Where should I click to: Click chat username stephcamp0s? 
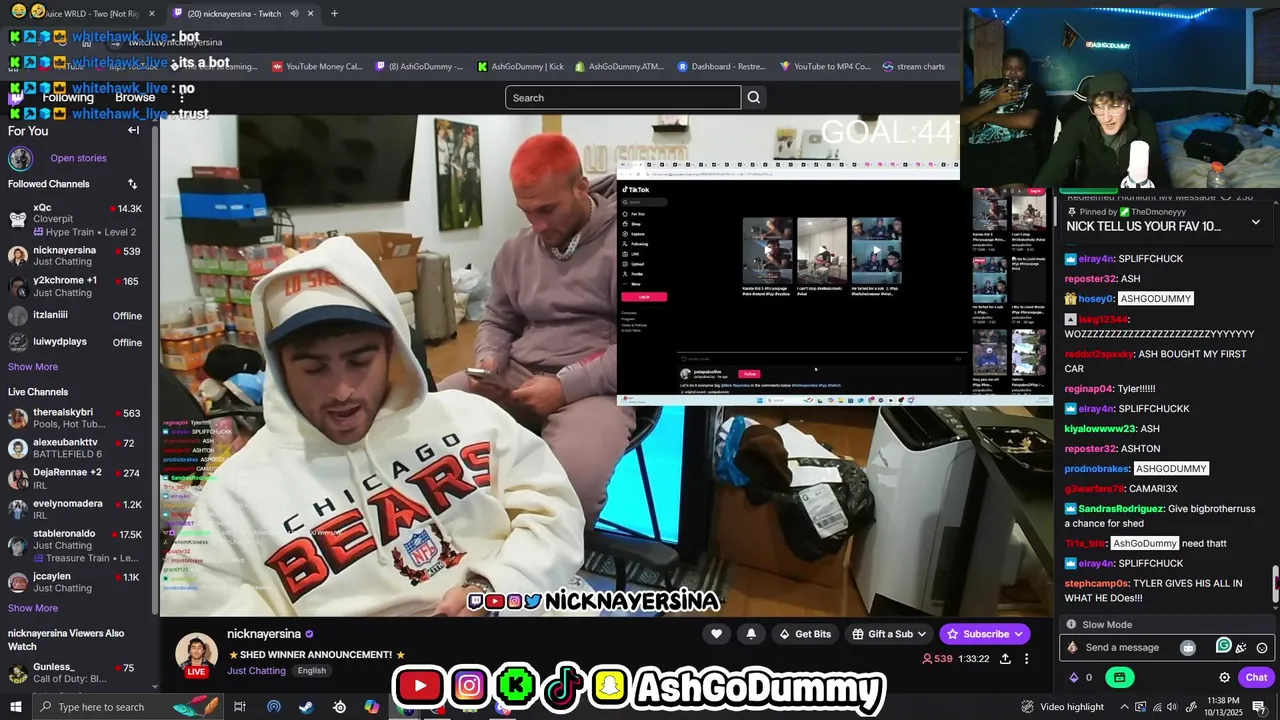(x=1096, y=583)
